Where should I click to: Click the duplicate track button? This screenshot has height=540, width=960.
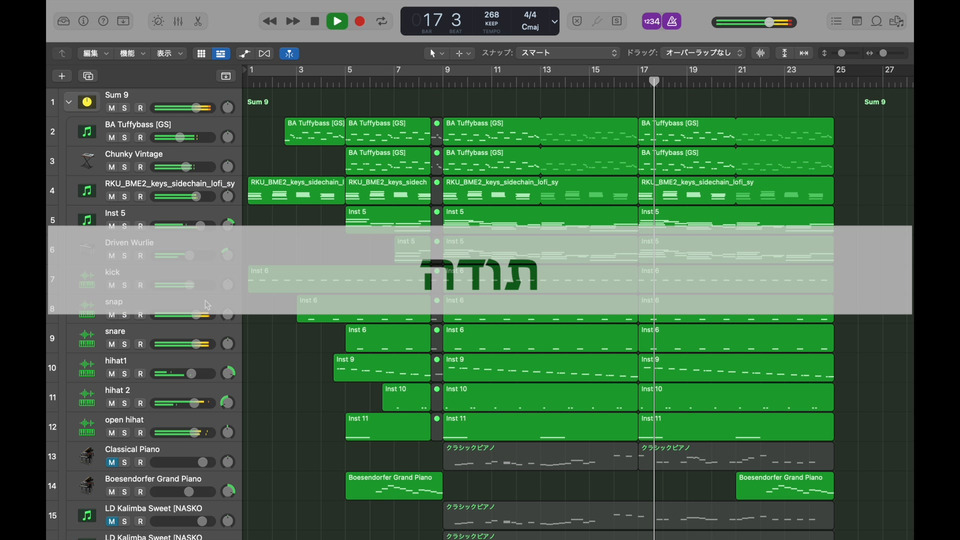88,76
